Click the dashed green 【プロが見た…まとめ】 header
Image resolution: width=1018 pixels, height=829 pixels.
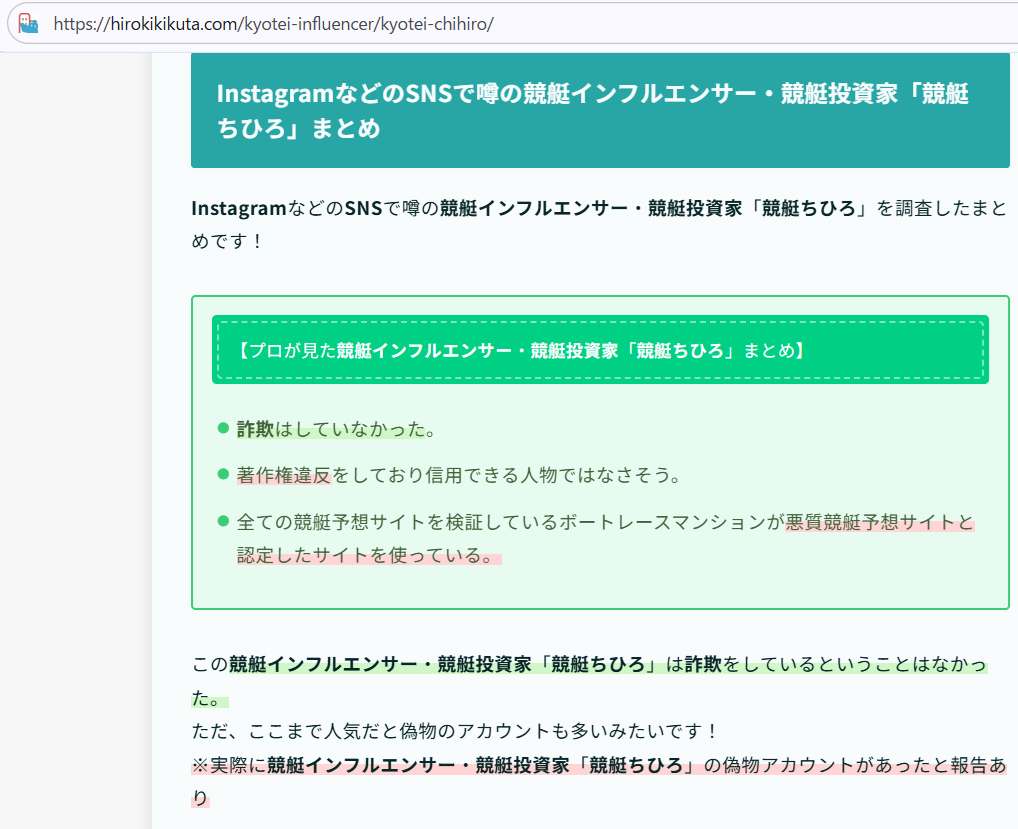coord(600,350)
